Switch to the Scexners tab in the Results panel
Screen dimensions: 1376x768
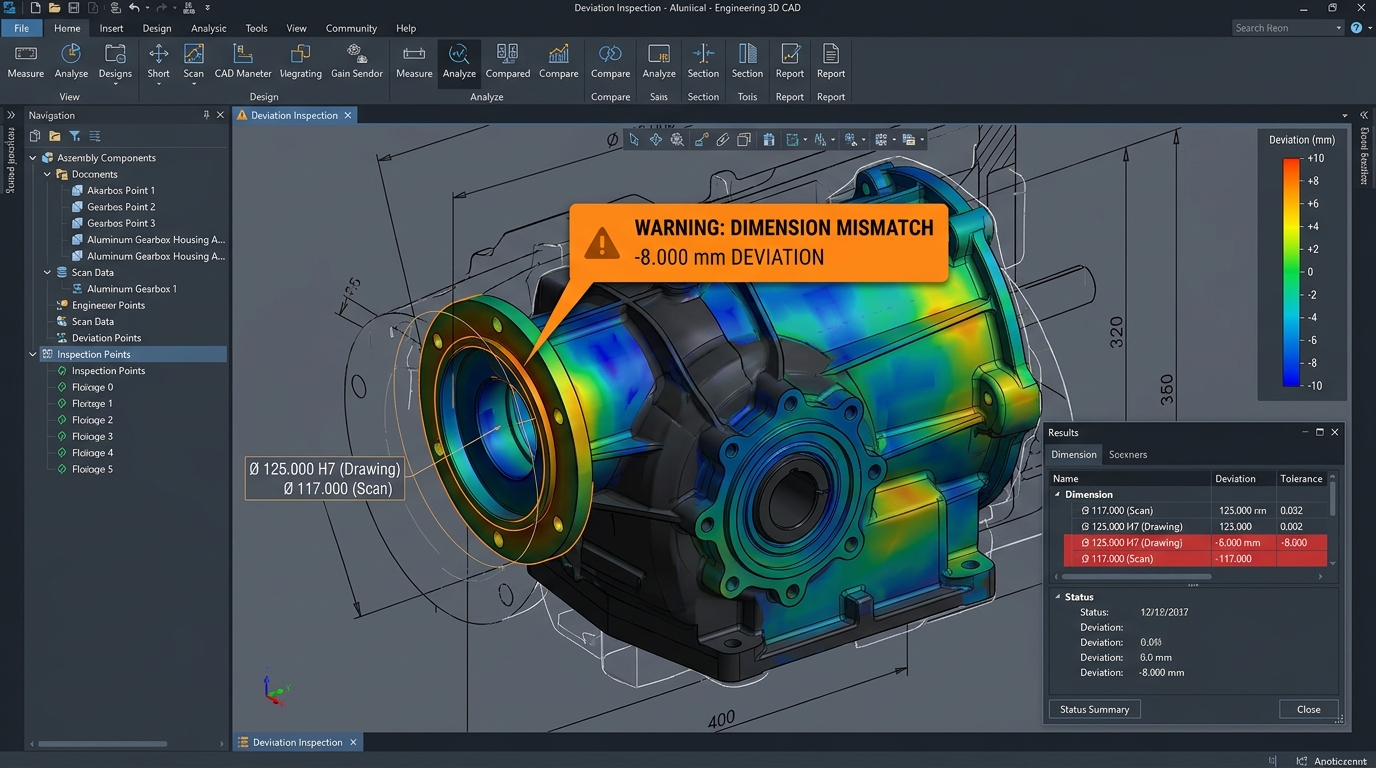click(x=1128, y=455)
